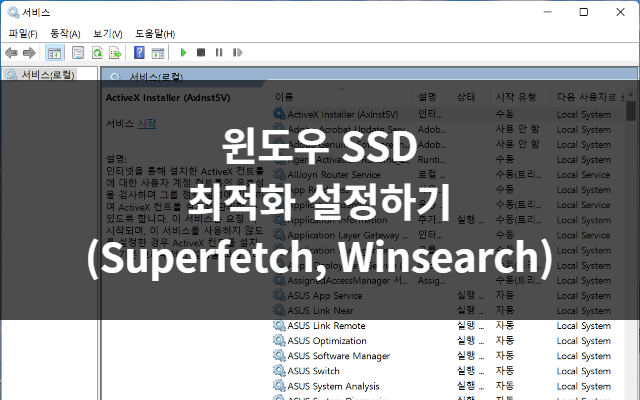The width and height of the screenshot is (640, 400).
Task: Click gear icon beside ASUS Optimization
Action: tap(279, 340)
